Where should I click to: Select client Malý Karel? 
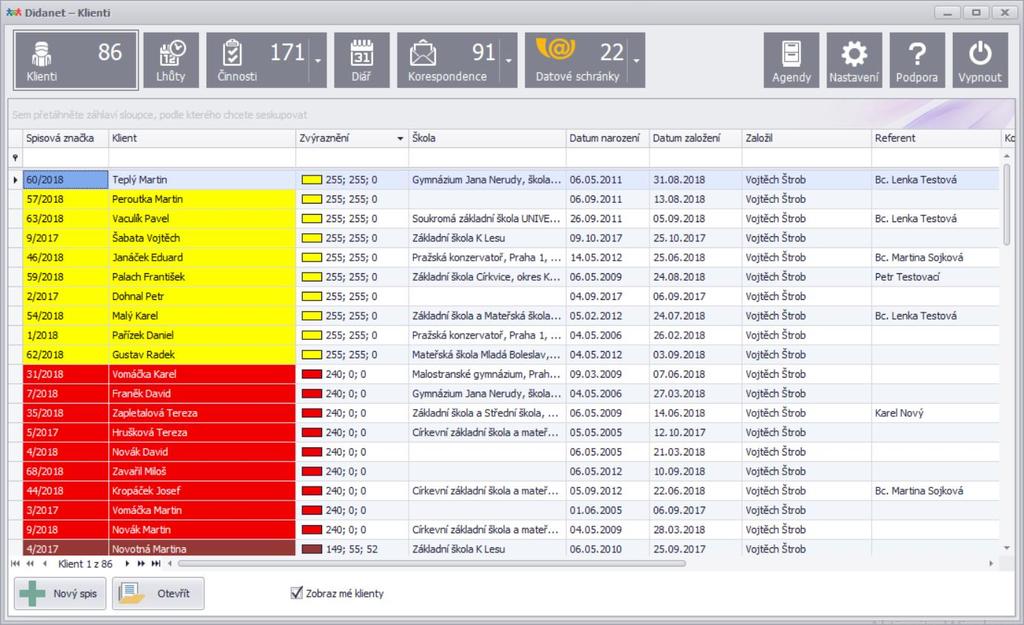click(202, 315)
